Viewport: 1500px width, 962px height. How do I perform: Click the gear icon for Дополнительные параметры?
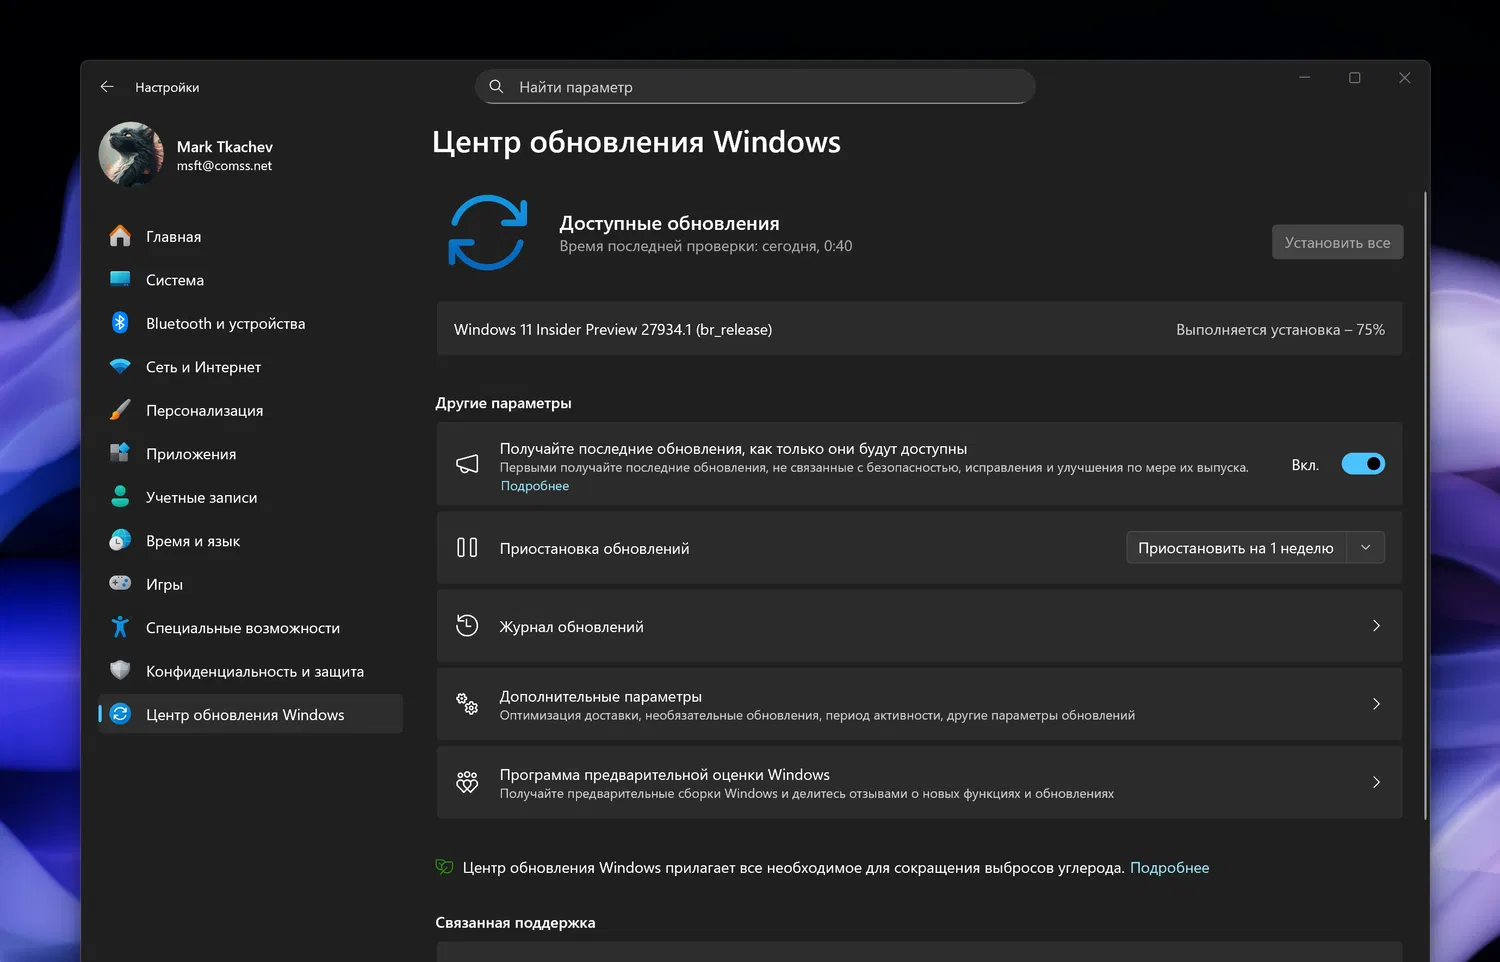coord(467,704)
